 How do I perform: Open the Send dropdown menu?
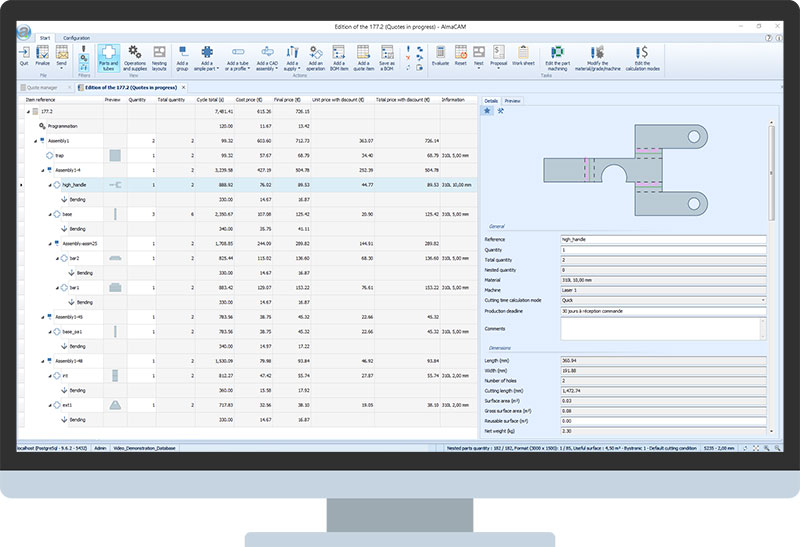(x=62, y=57)
